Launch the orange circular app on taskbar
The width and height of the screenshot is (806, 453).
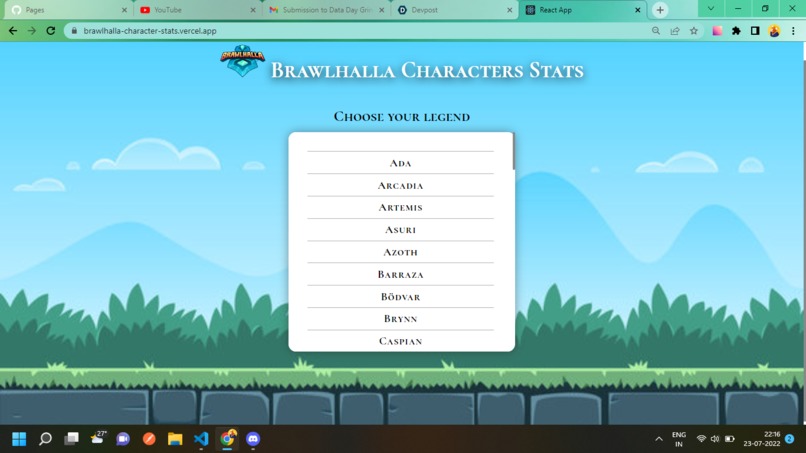click(x=149, y=439)
